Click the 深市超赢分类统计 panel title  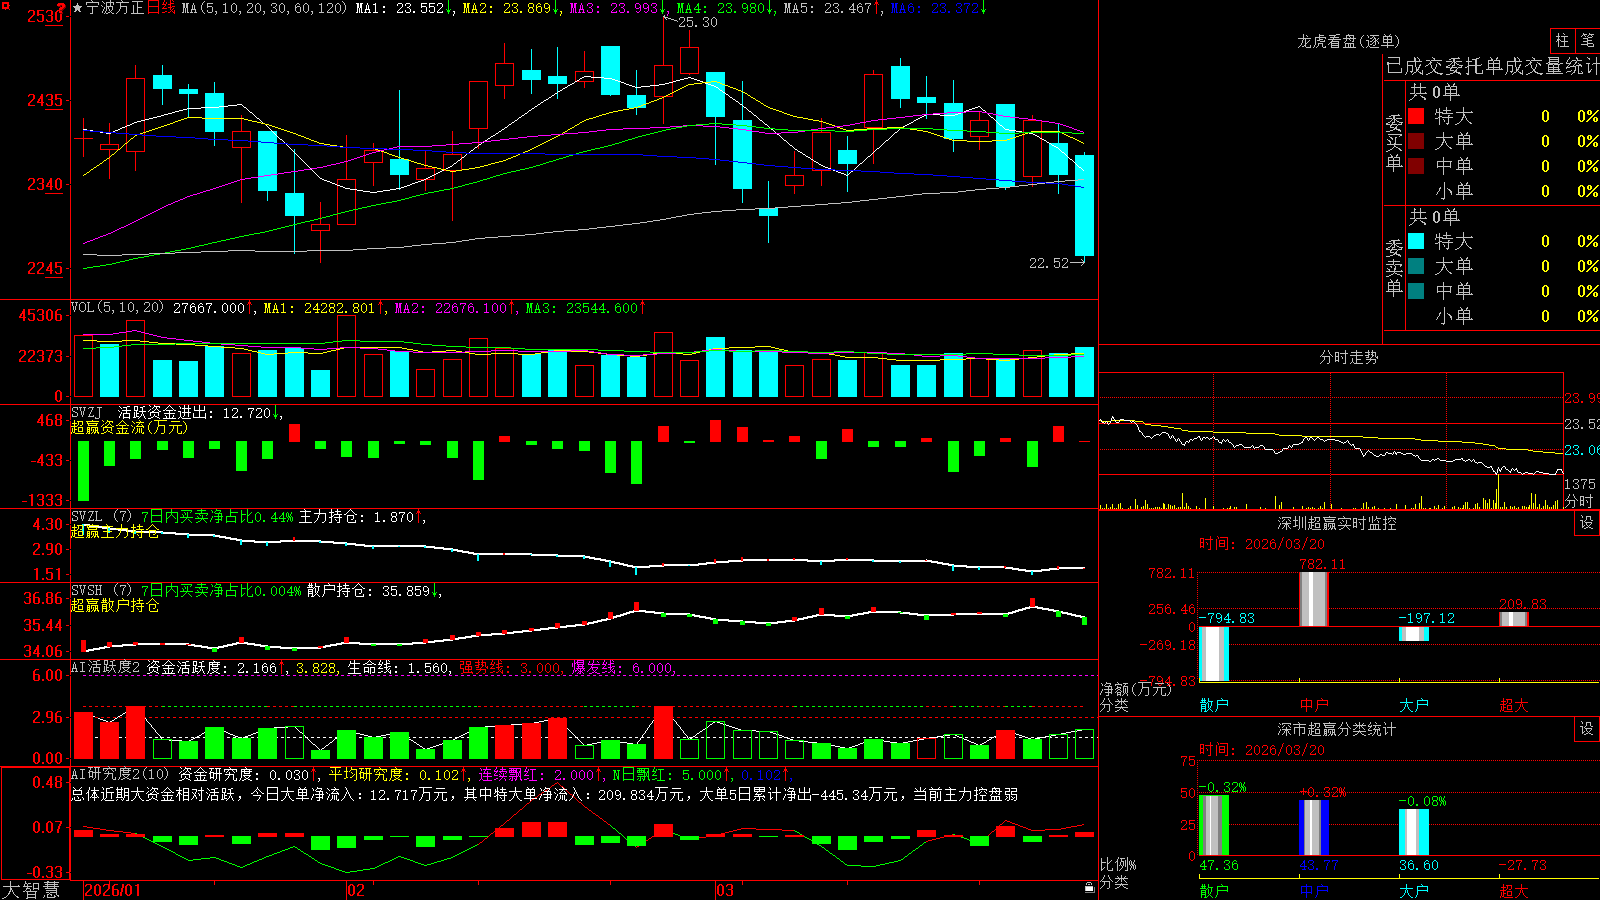(1337, 729)
